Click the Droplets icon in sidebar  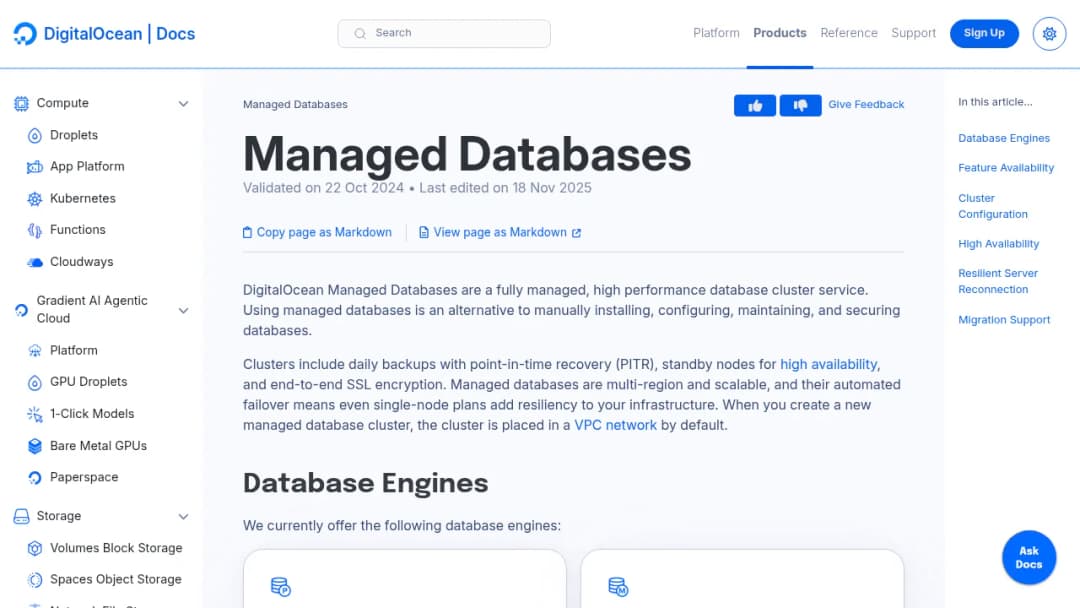tap(34, 136)
